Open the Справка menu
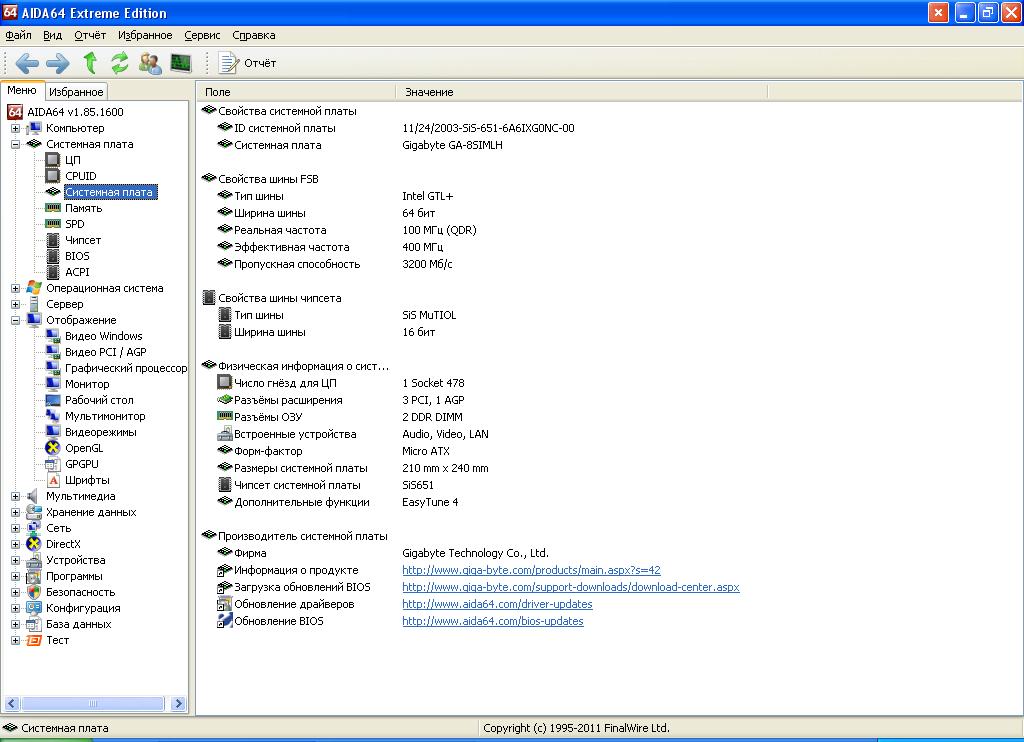Image resolution: width=1024 pixels, height=742 pixels. click(x=253, y=35)
